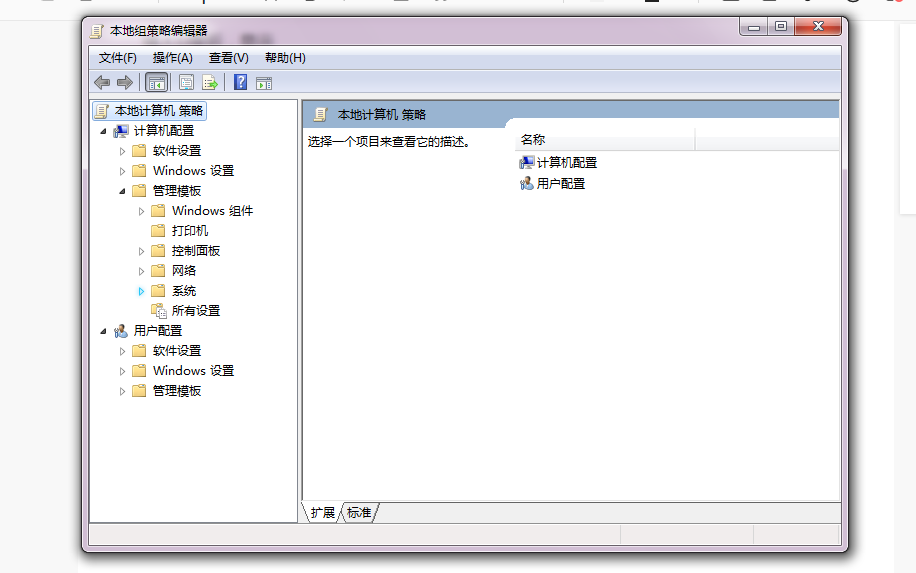This screenshot has width=916, height=573.
Task: Expand the 系统 node
Action: [x=141, y=291]
